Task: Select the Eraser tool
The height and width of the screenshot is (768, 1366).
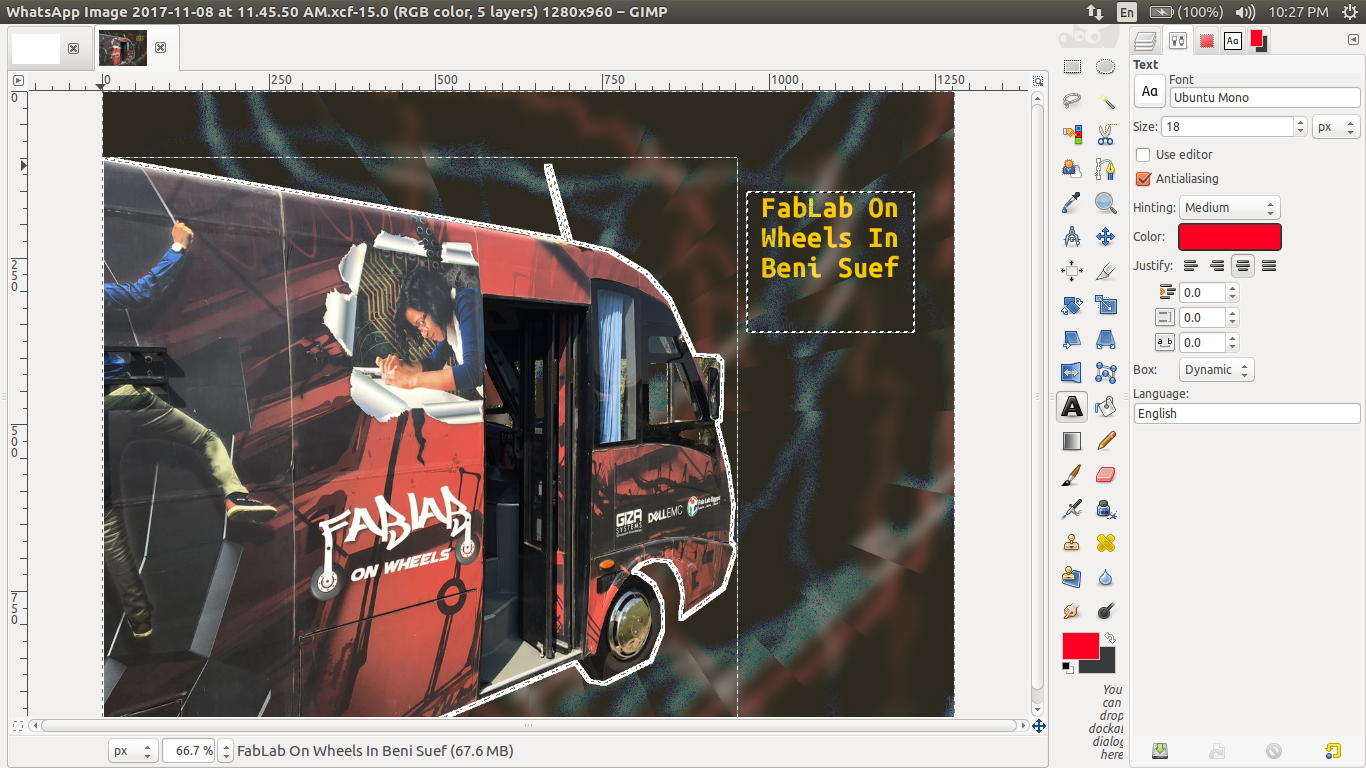Action: (x=1105, y=475)
